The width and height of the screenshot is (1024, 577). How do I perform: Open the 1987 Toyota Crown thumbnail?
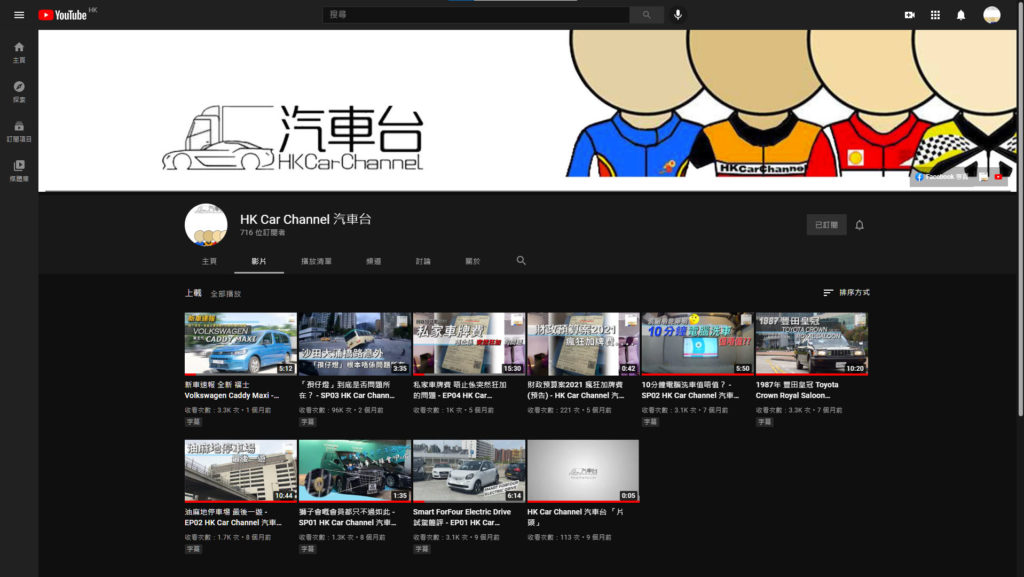click(x=812, y=343)
